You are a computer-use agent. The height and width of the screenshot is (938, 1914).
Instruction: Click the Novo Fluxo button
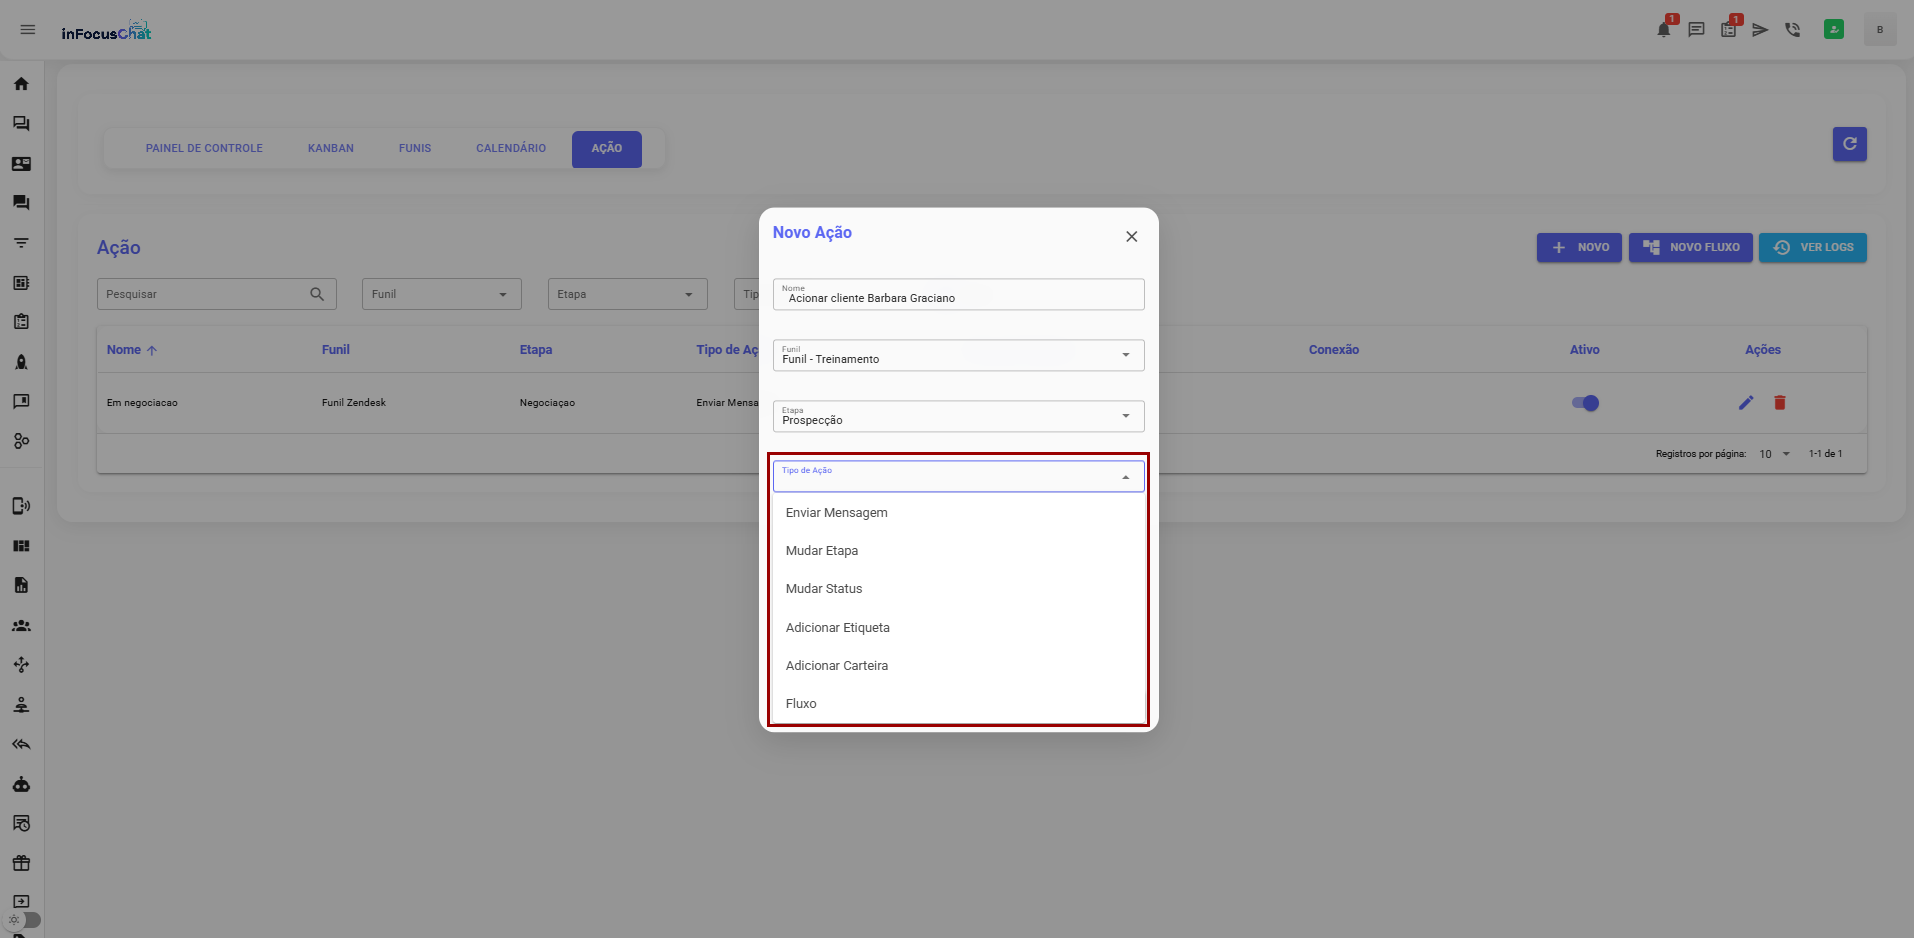1690,248
